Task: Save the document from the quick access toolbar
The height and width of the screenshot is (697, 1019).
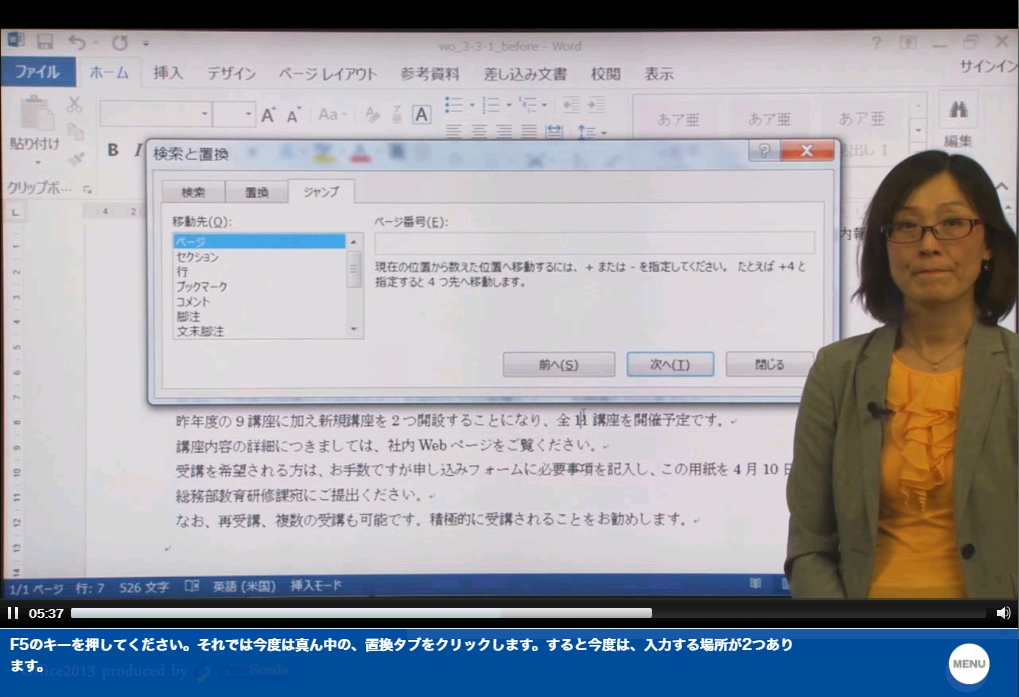Action: (x=45, y=43)
